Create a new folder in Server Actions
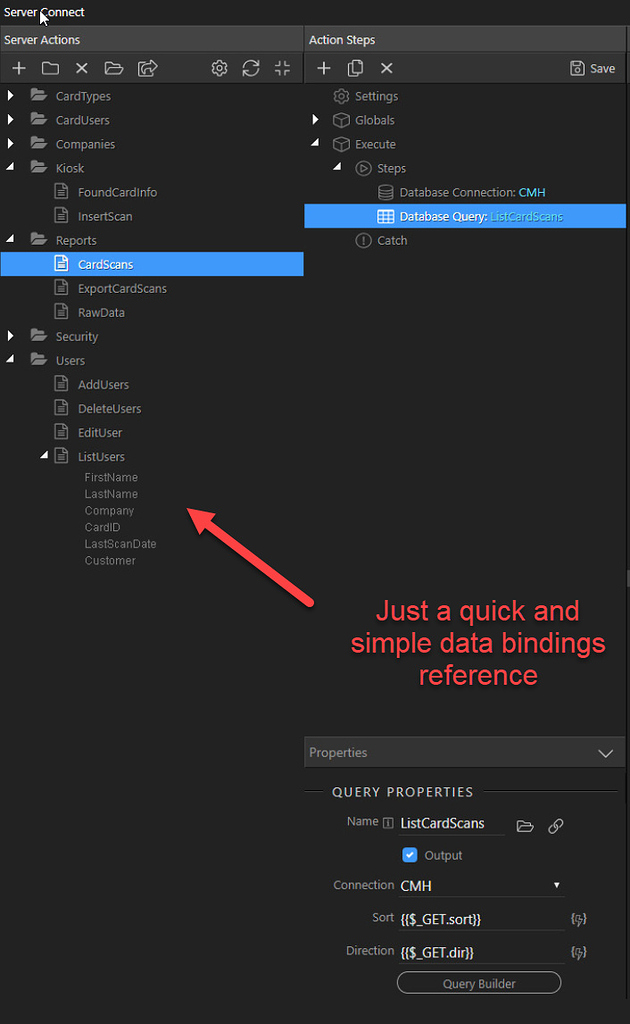Viewport: 630px width, 1024px height. (50, 68)
